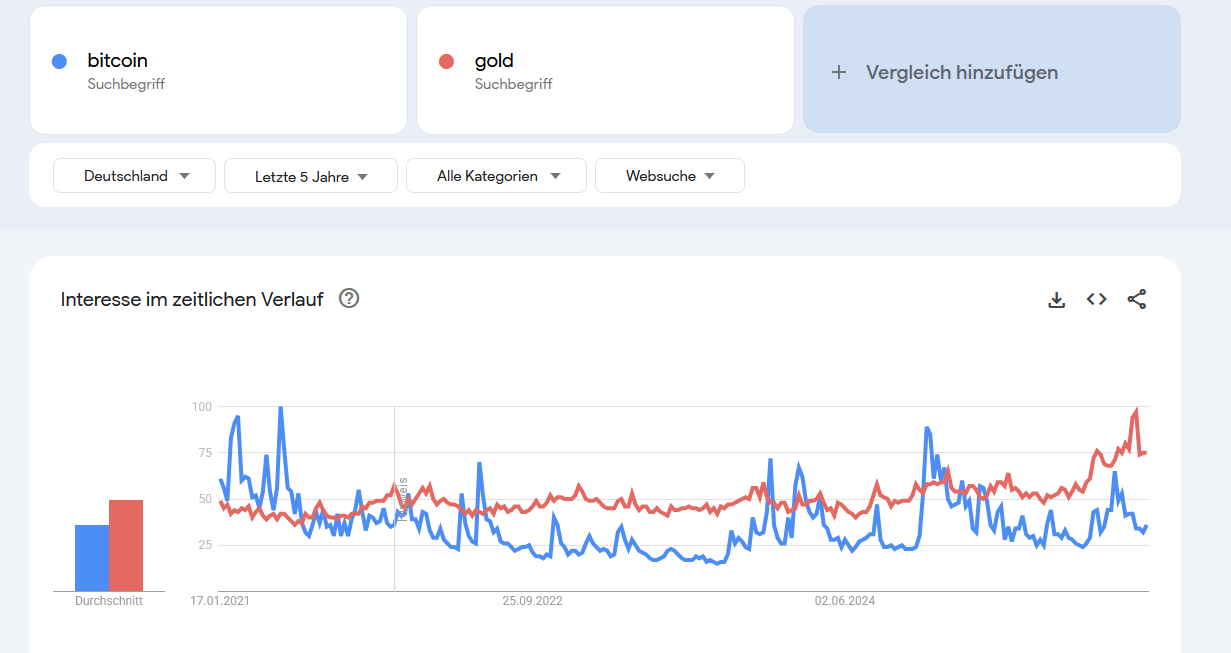Expand the Letzte 5 Jahre time range
The width and height of the screenshot is (1231, 653).
(311, 177)
